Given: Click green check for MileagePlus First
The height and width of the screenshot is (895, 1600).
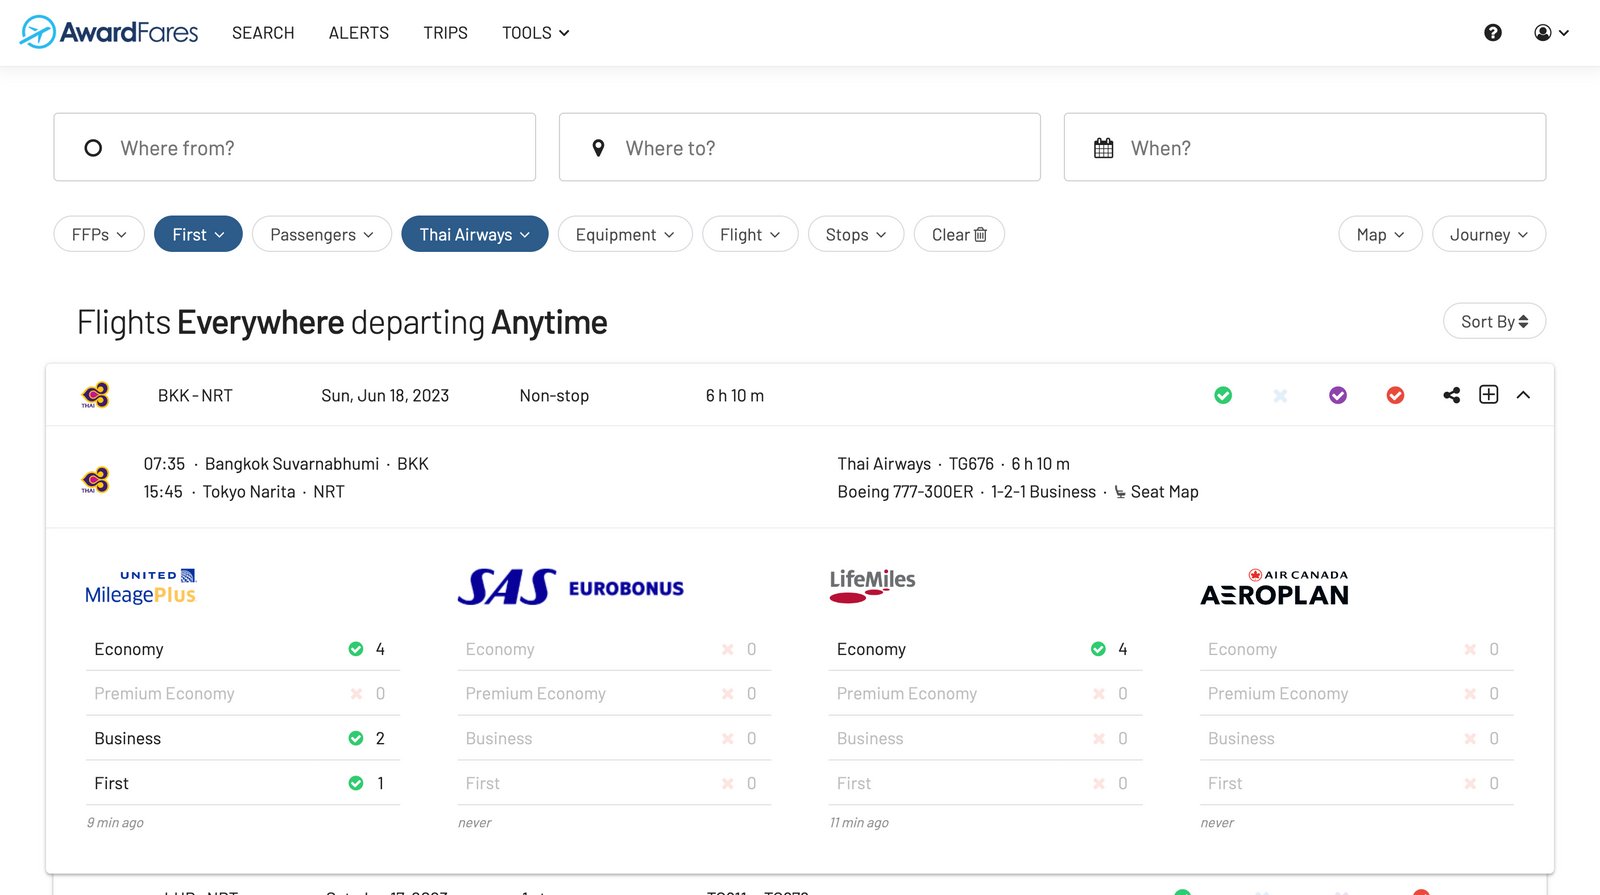Looking at the screenshot, I should click(x=356, y=783).
